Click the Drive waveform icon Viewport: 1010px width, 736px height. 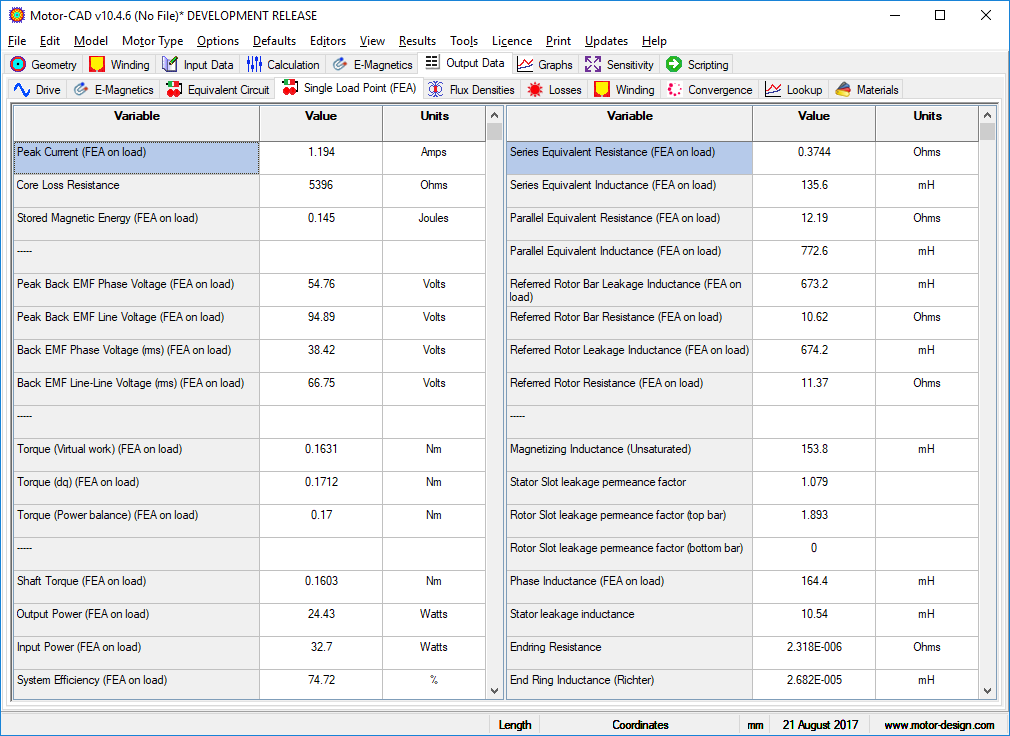22,90
